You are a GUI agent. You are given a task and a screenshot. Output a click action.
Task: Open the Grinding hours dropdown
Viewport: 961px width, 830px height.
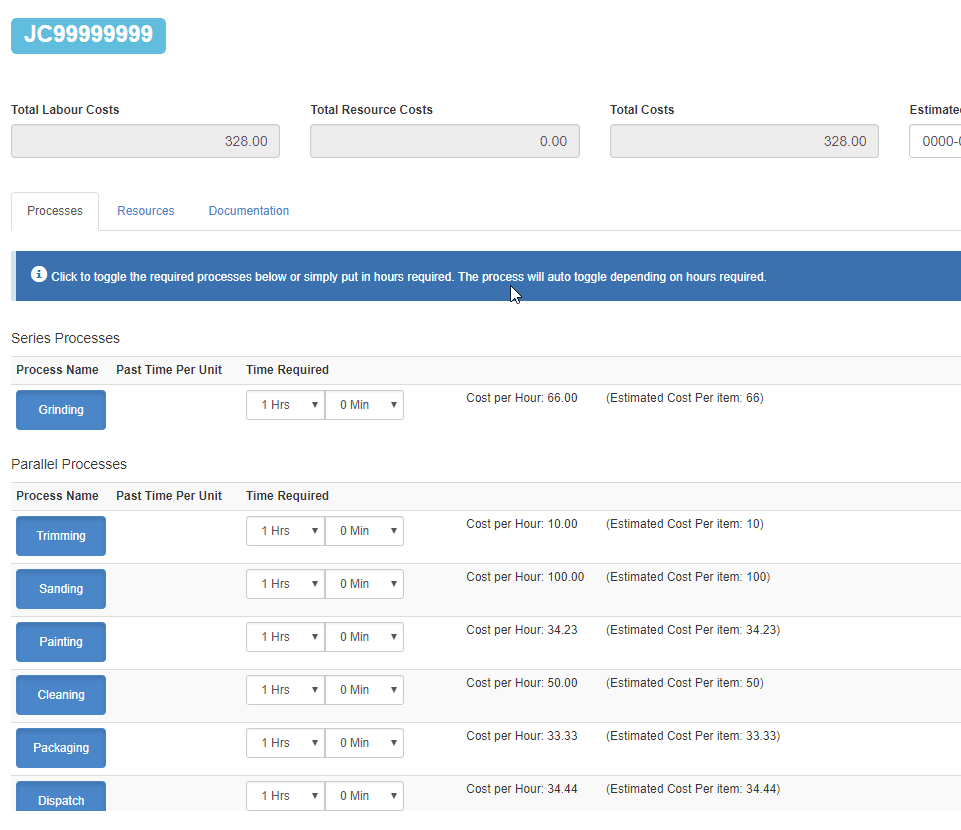tap(285, 405)
